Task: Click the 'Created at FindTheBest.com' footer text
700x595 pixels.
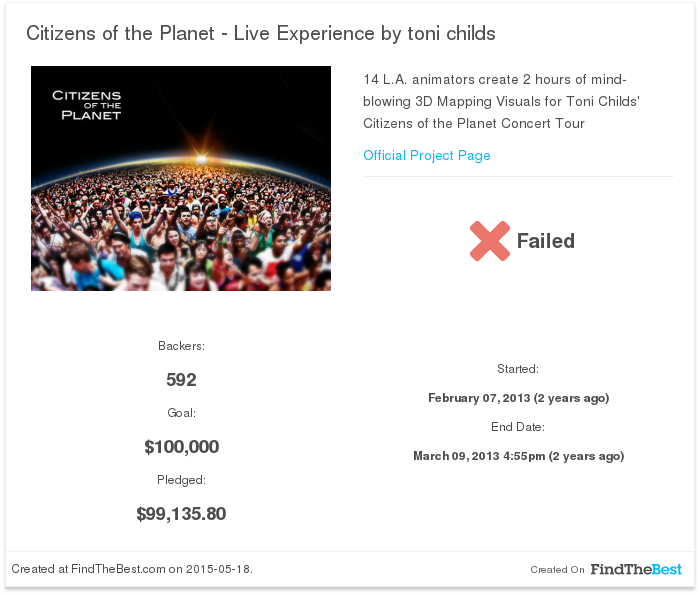Action: pos(132,569)
